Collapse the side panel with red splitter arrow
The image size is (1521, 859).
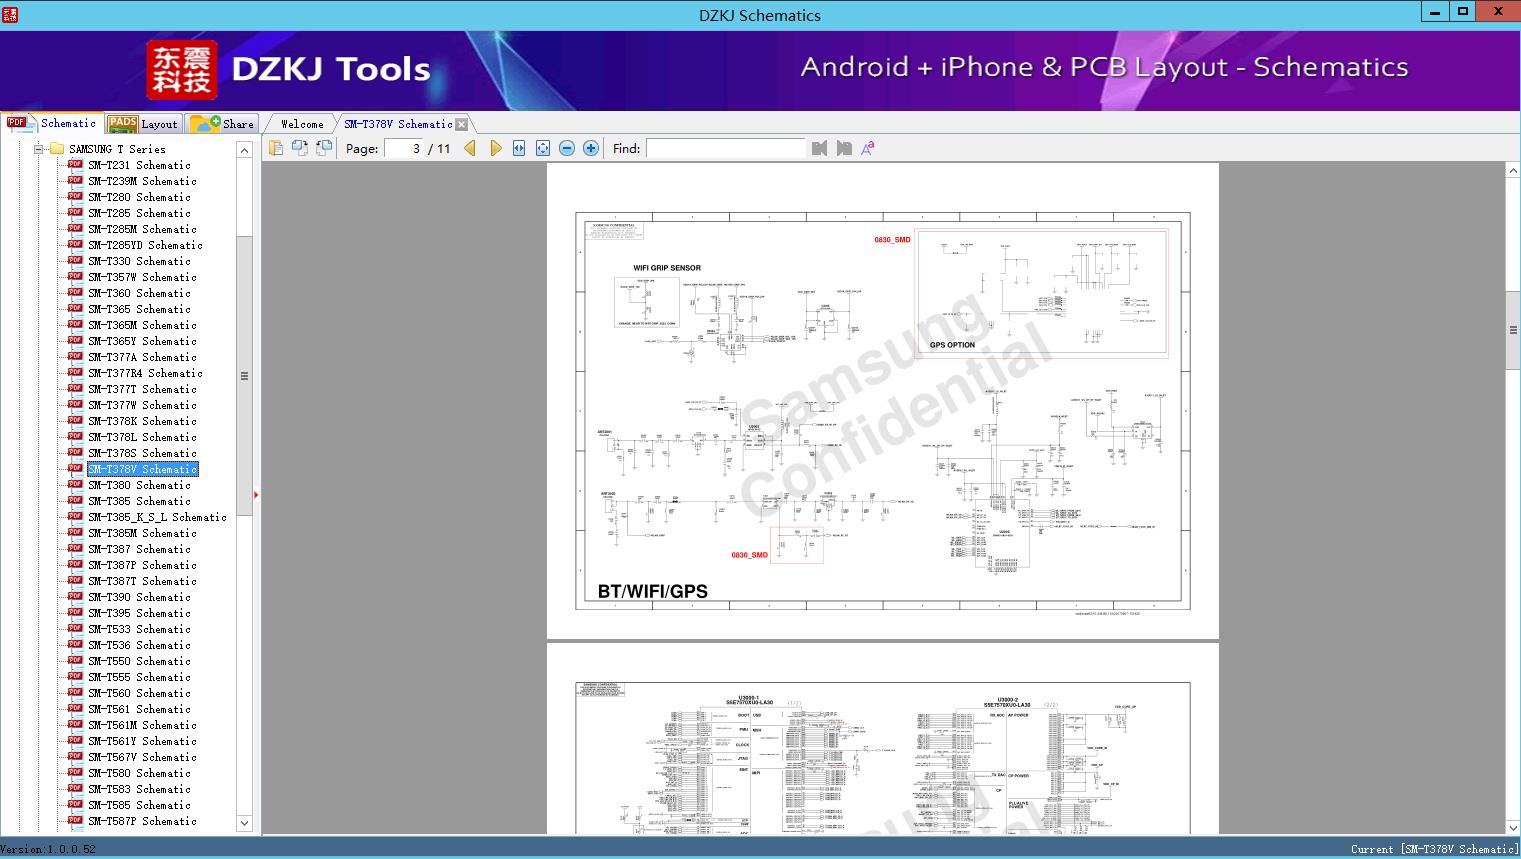257,494
